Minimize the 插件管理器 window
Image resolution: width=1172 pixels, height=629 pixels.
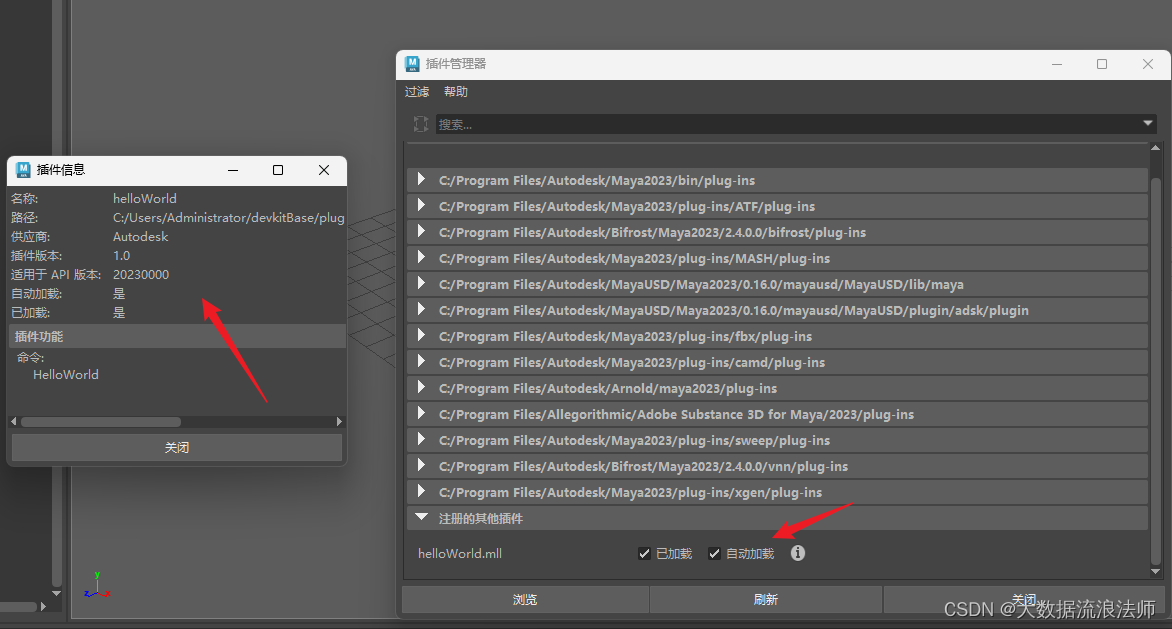coord(1057,64)
